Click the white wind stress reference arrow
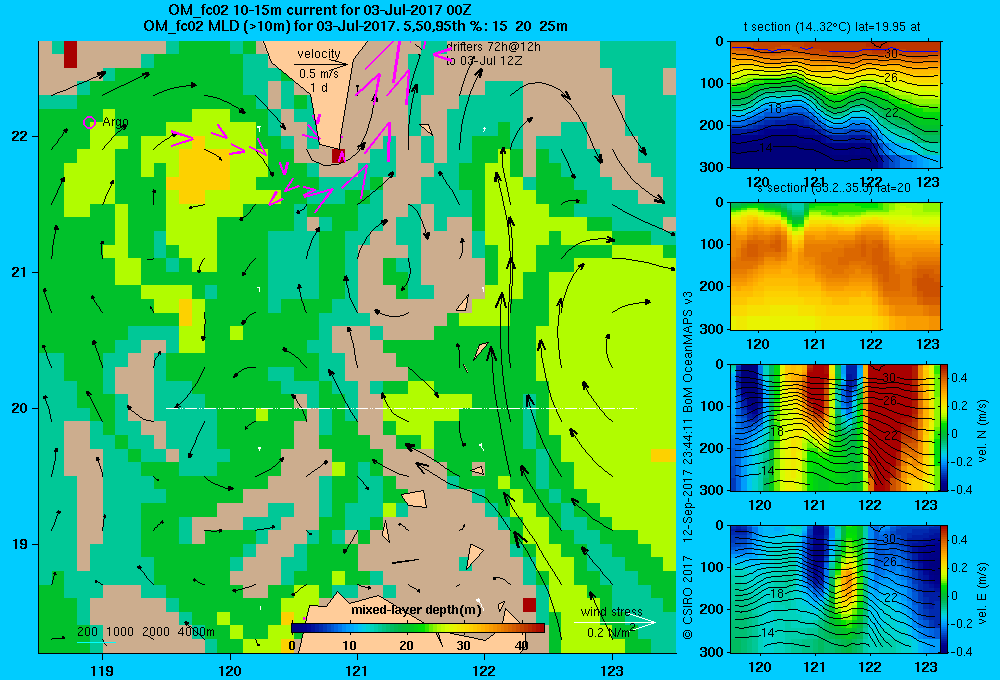Viewport: 1000px width, 680px height. 614,623
